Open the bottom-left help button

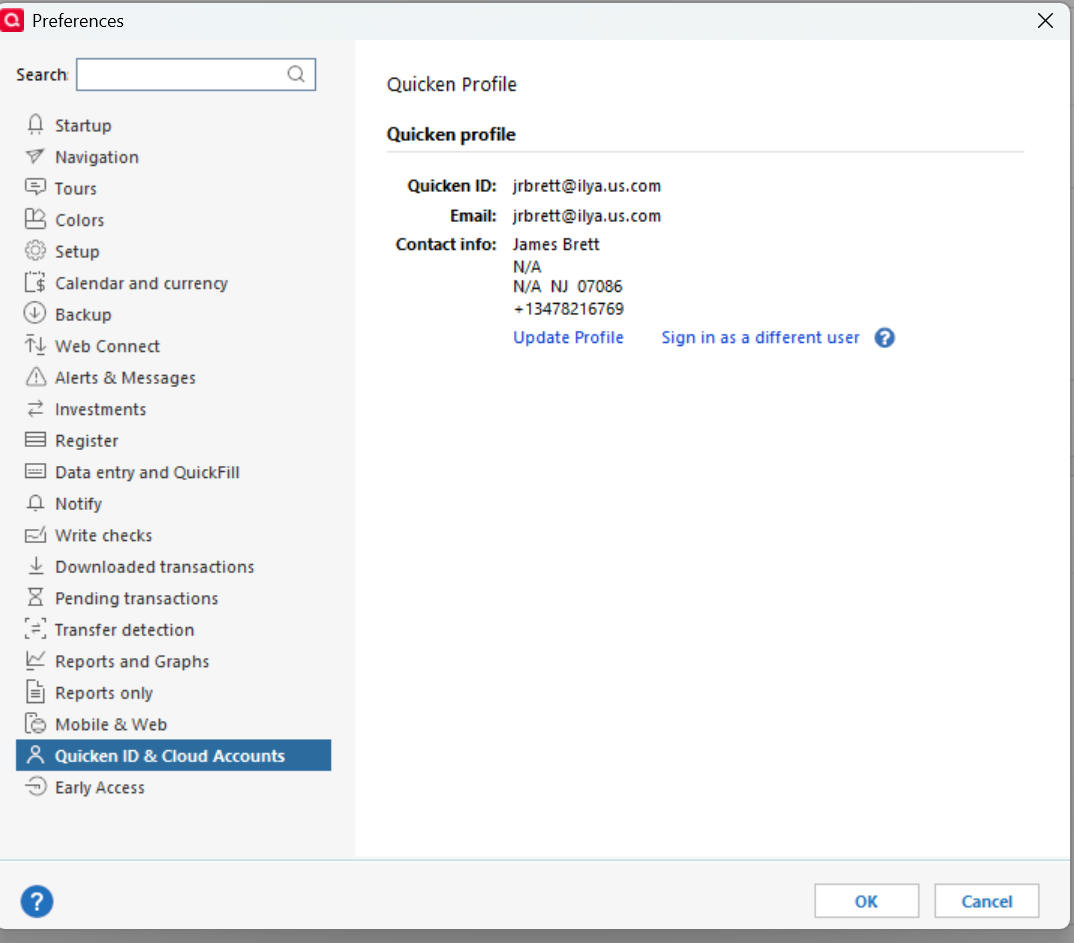(37, 901)
